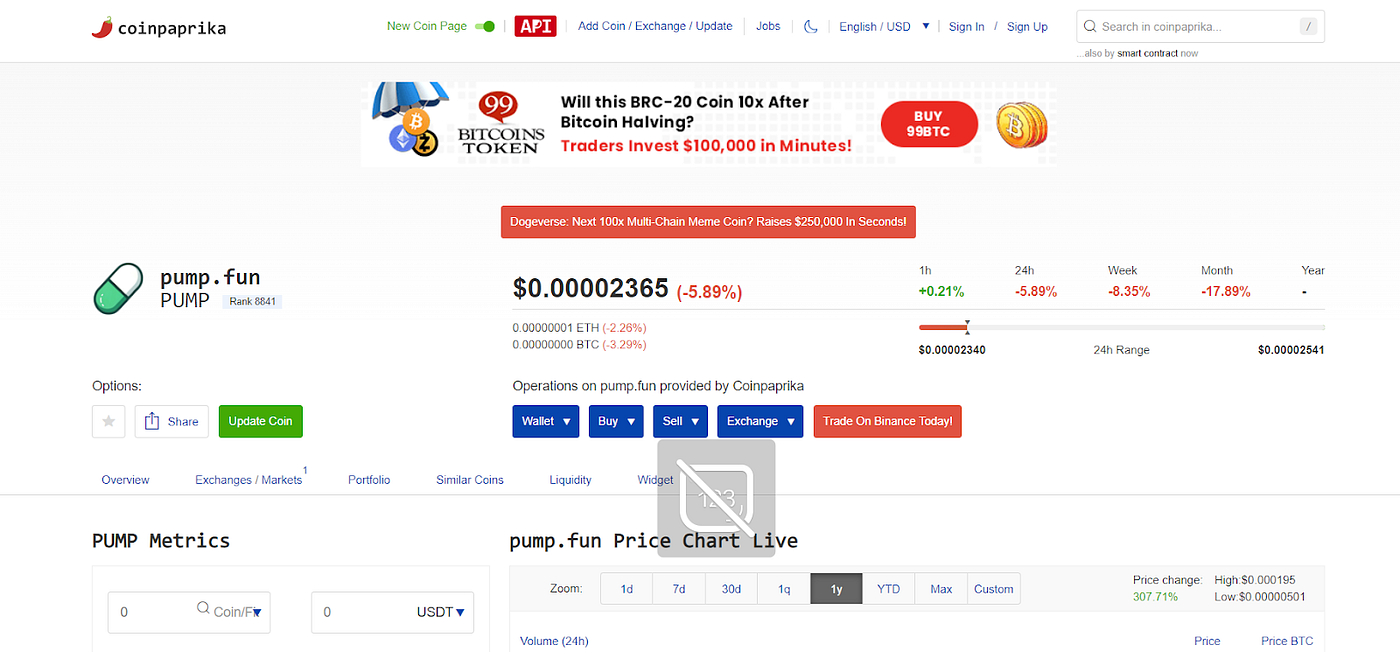Open the USDT currency dropdown
The height and width of the screenshot is (652, 1400).
pos(441,611)
